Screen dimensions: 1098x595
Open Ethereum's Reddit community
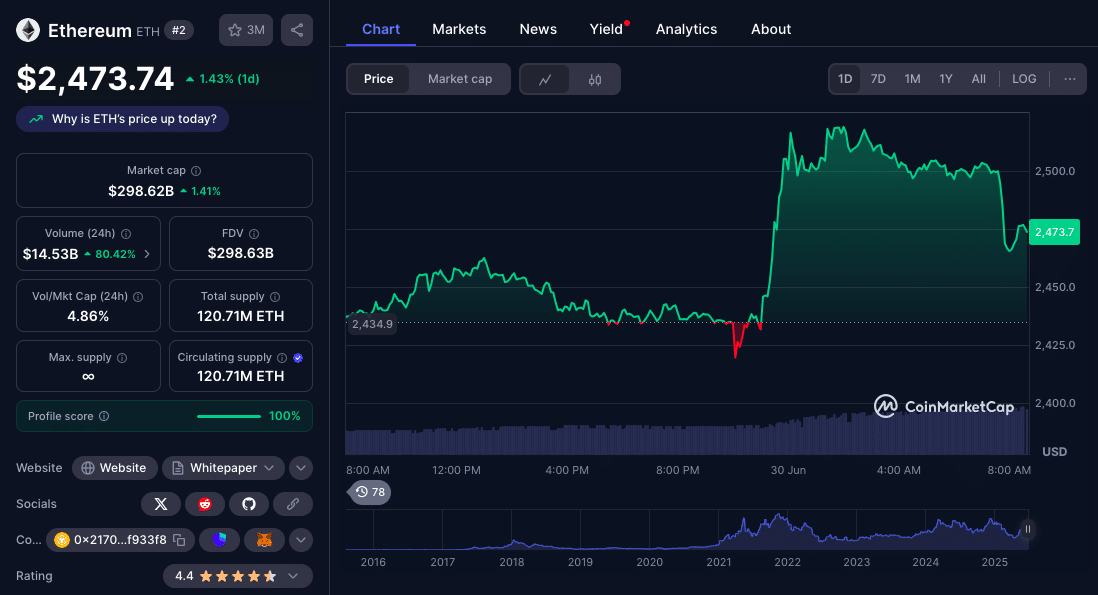point(204,504)
